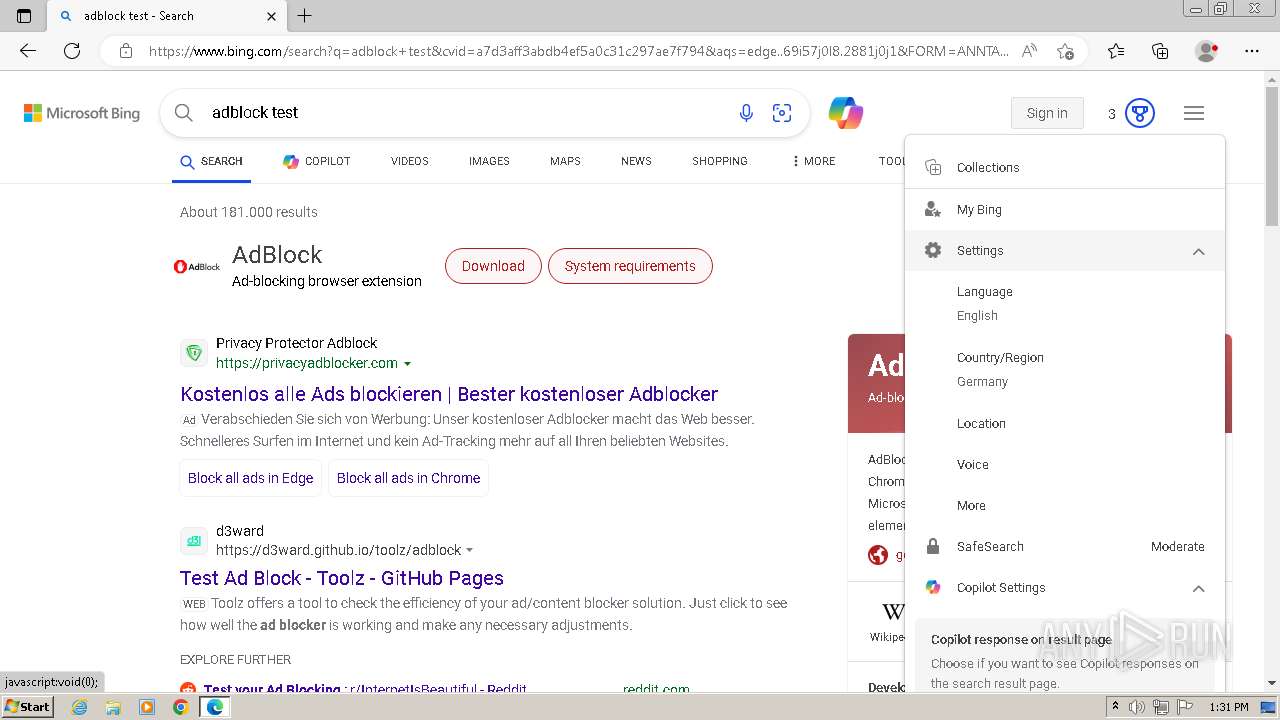Expand d3ward URL dropdown arrow
The height and width of the screenshot is (720, 1280).
tap(470, 550)
